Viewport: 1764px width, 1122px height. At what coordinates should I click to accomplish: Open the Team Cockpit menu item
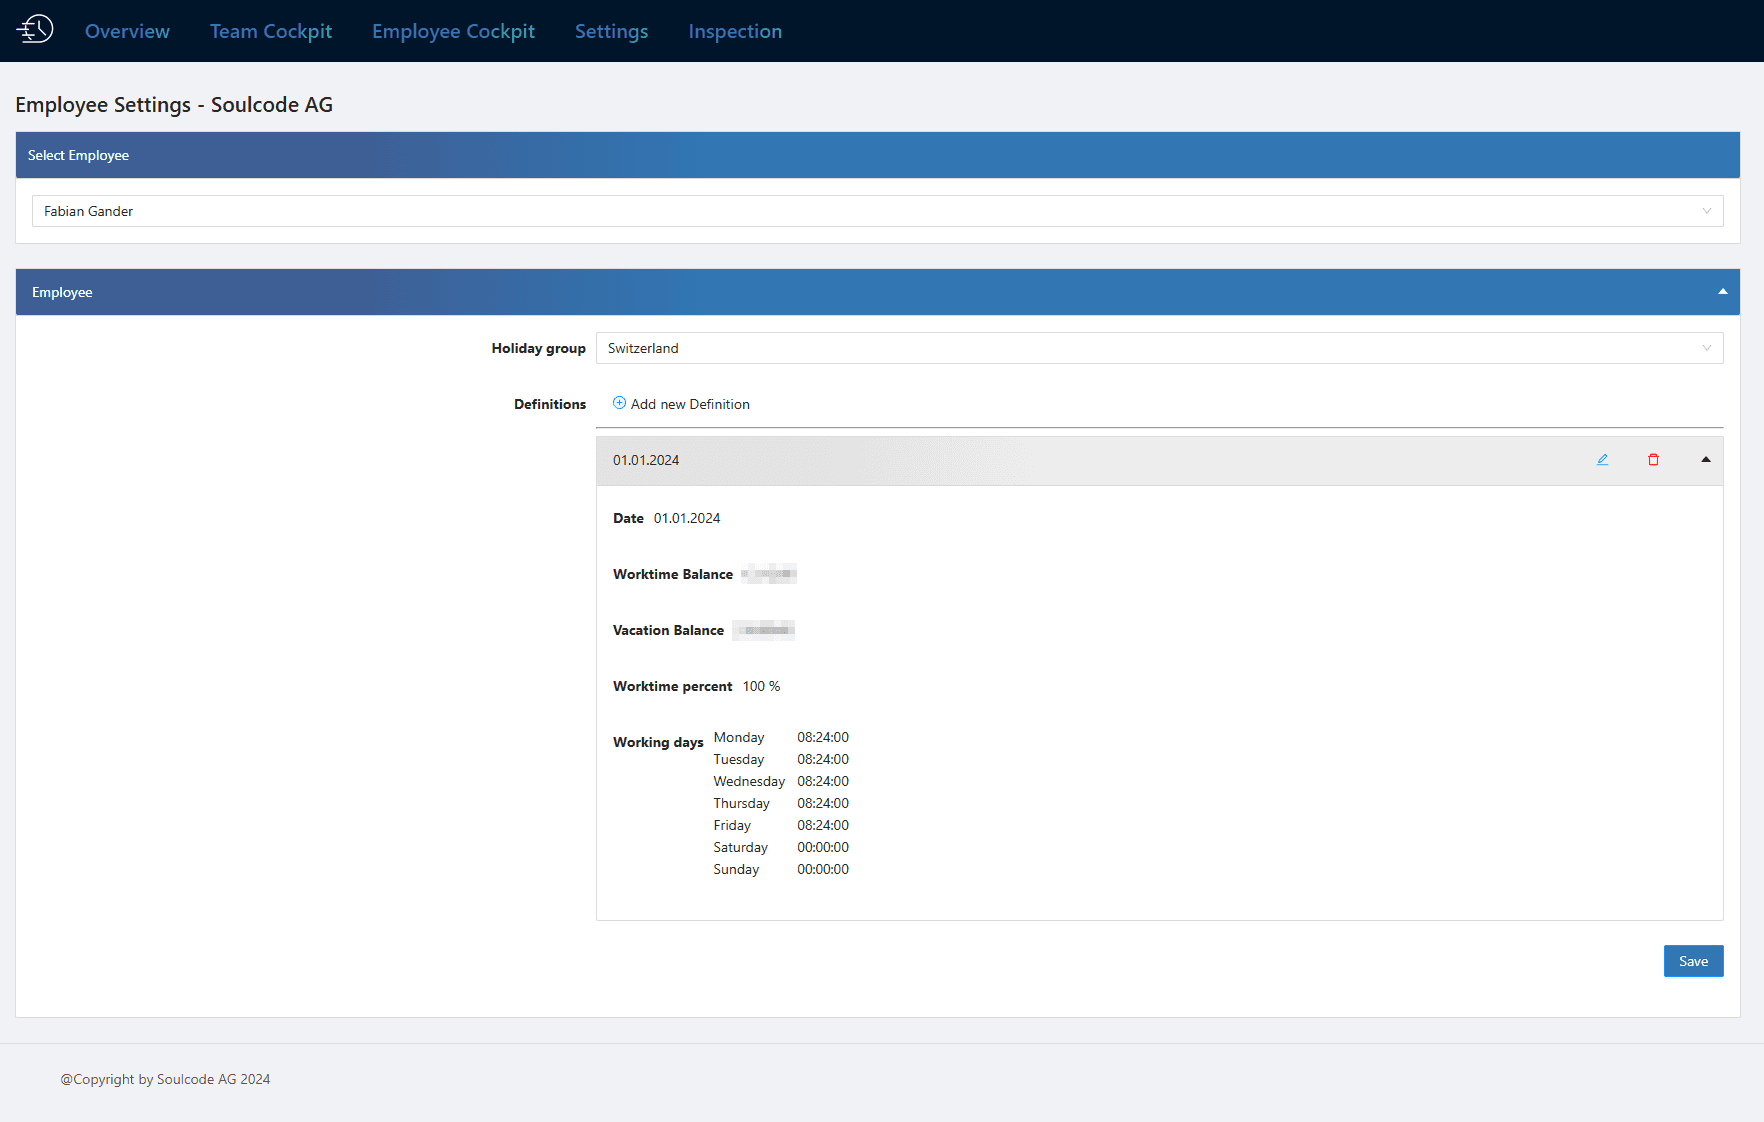[x=271, y=31]
